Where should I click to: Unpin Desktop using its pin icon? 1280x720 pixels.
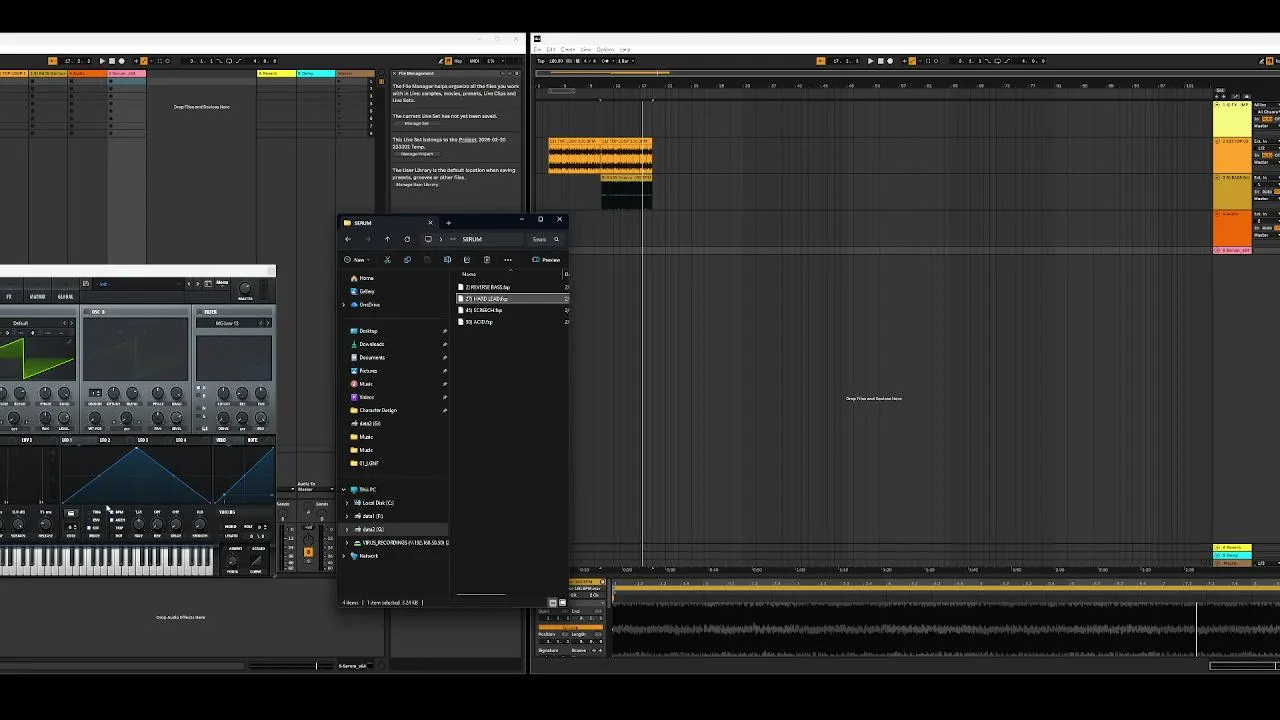coord(445,331)
